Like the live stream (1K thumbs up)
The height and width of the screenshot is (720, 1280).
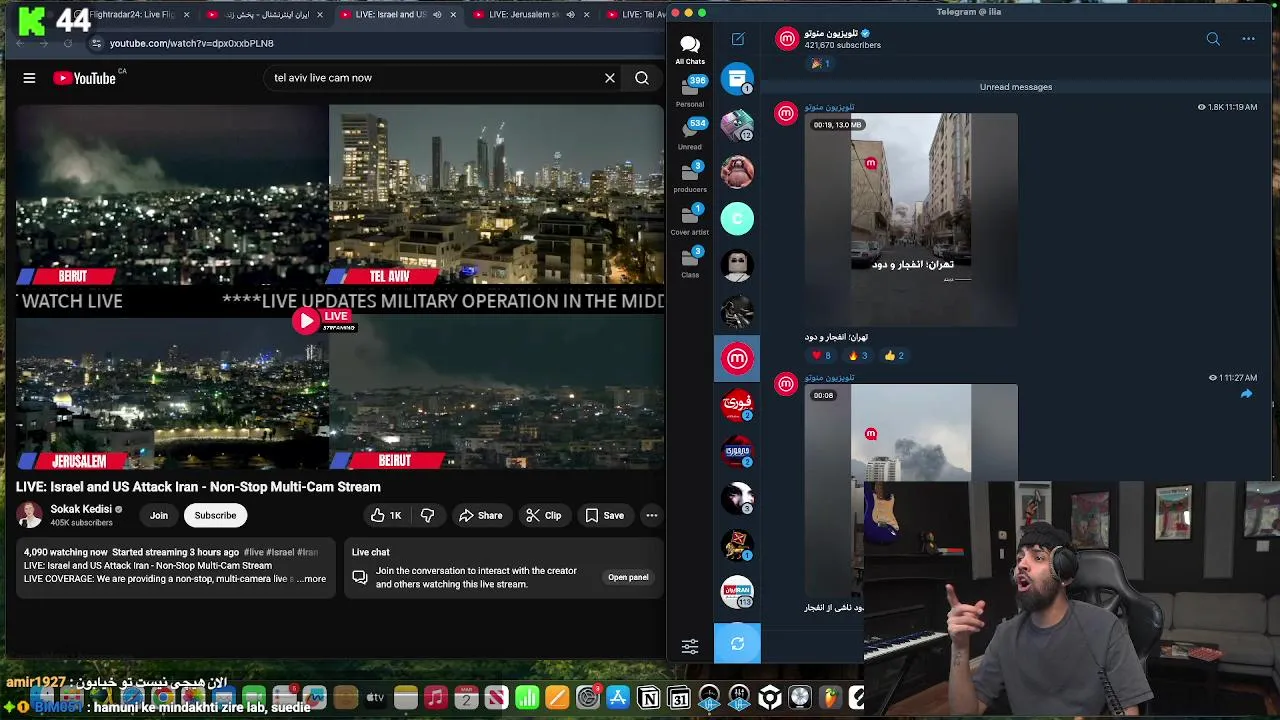tap(386, 516)
